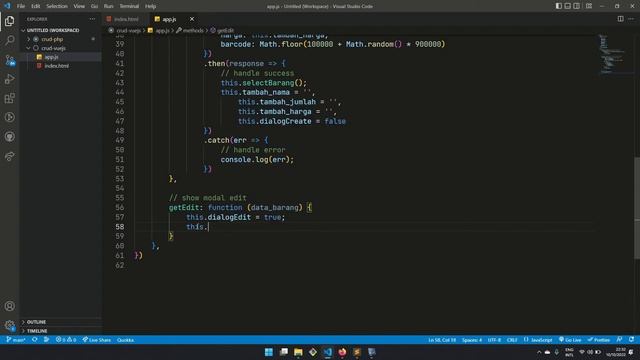Start Live Share from status bar
The image size is (640, 360).
pos(97,340)
